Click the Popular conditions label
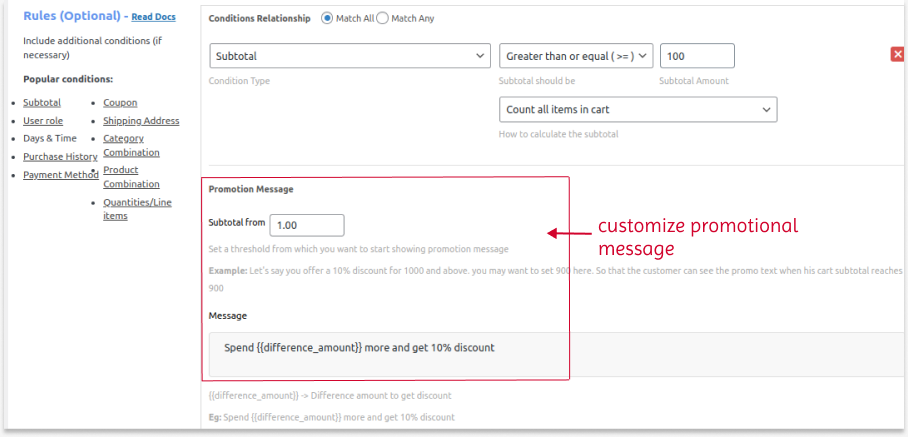The height and width of the screenshot is (437, 908). click(68, 79)
